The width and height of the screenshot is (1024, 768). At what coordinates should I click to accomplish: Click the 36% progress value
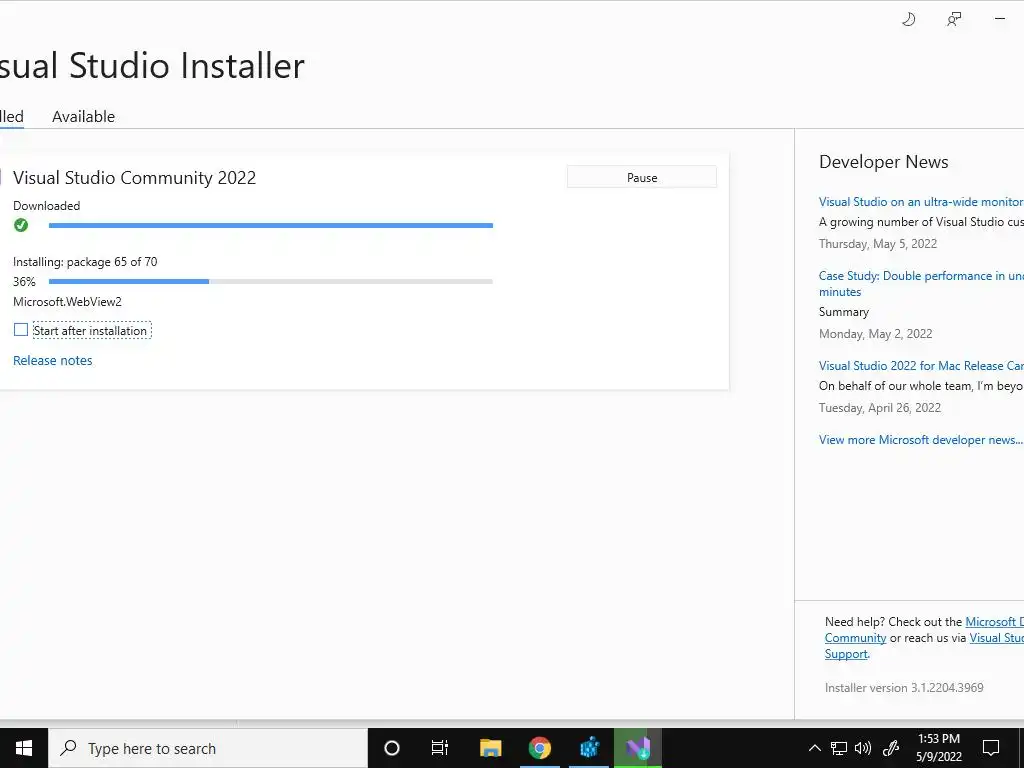tap(24, 281)
